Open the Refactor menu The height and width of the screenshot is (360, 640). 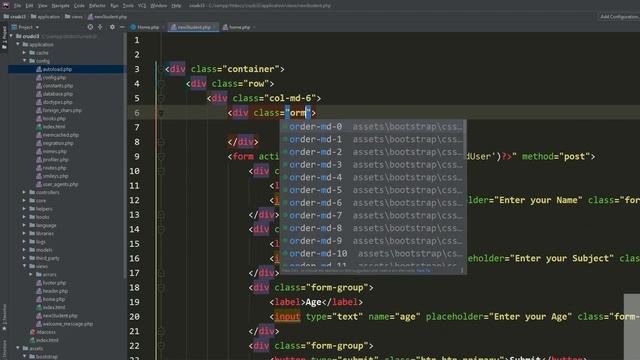click(97, 6)
